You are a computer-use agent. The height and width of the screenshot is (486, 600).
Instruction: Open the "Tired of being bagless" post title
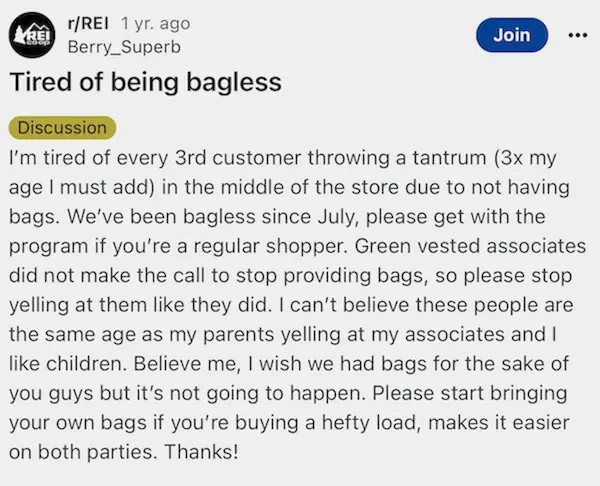click(x=145, y=82)
